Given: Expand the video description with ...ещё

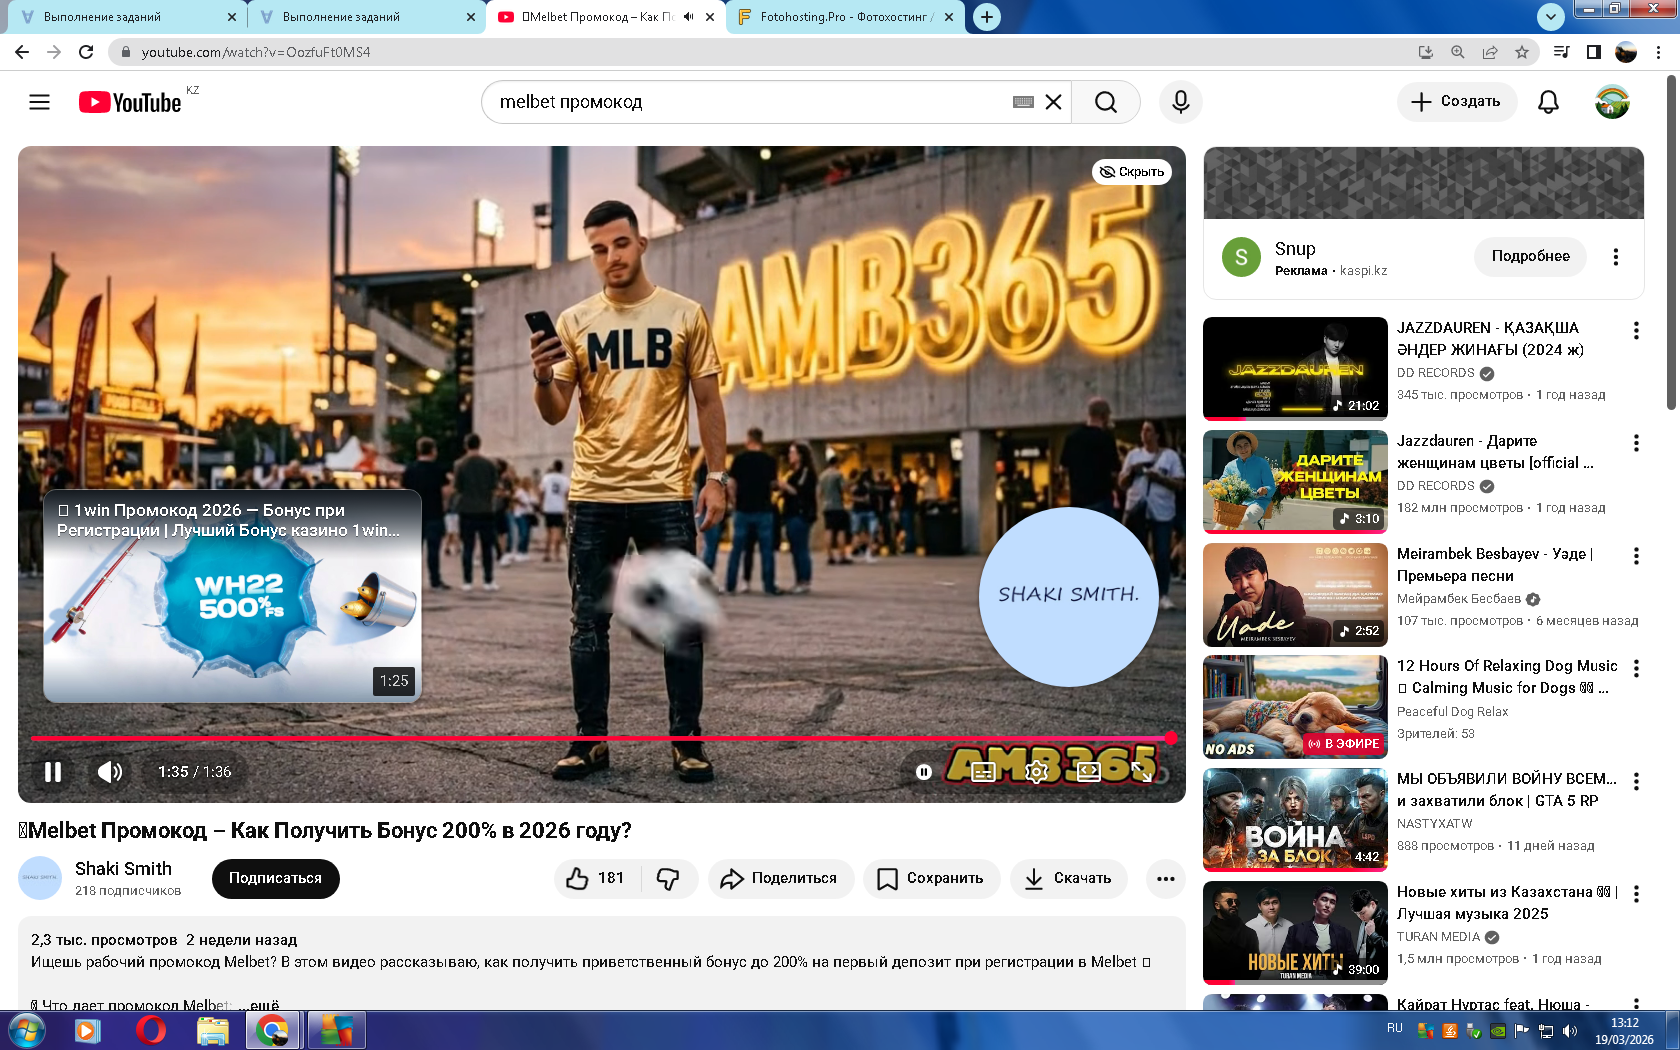Looking at the screenshot, I should [x=264, y=1004].
